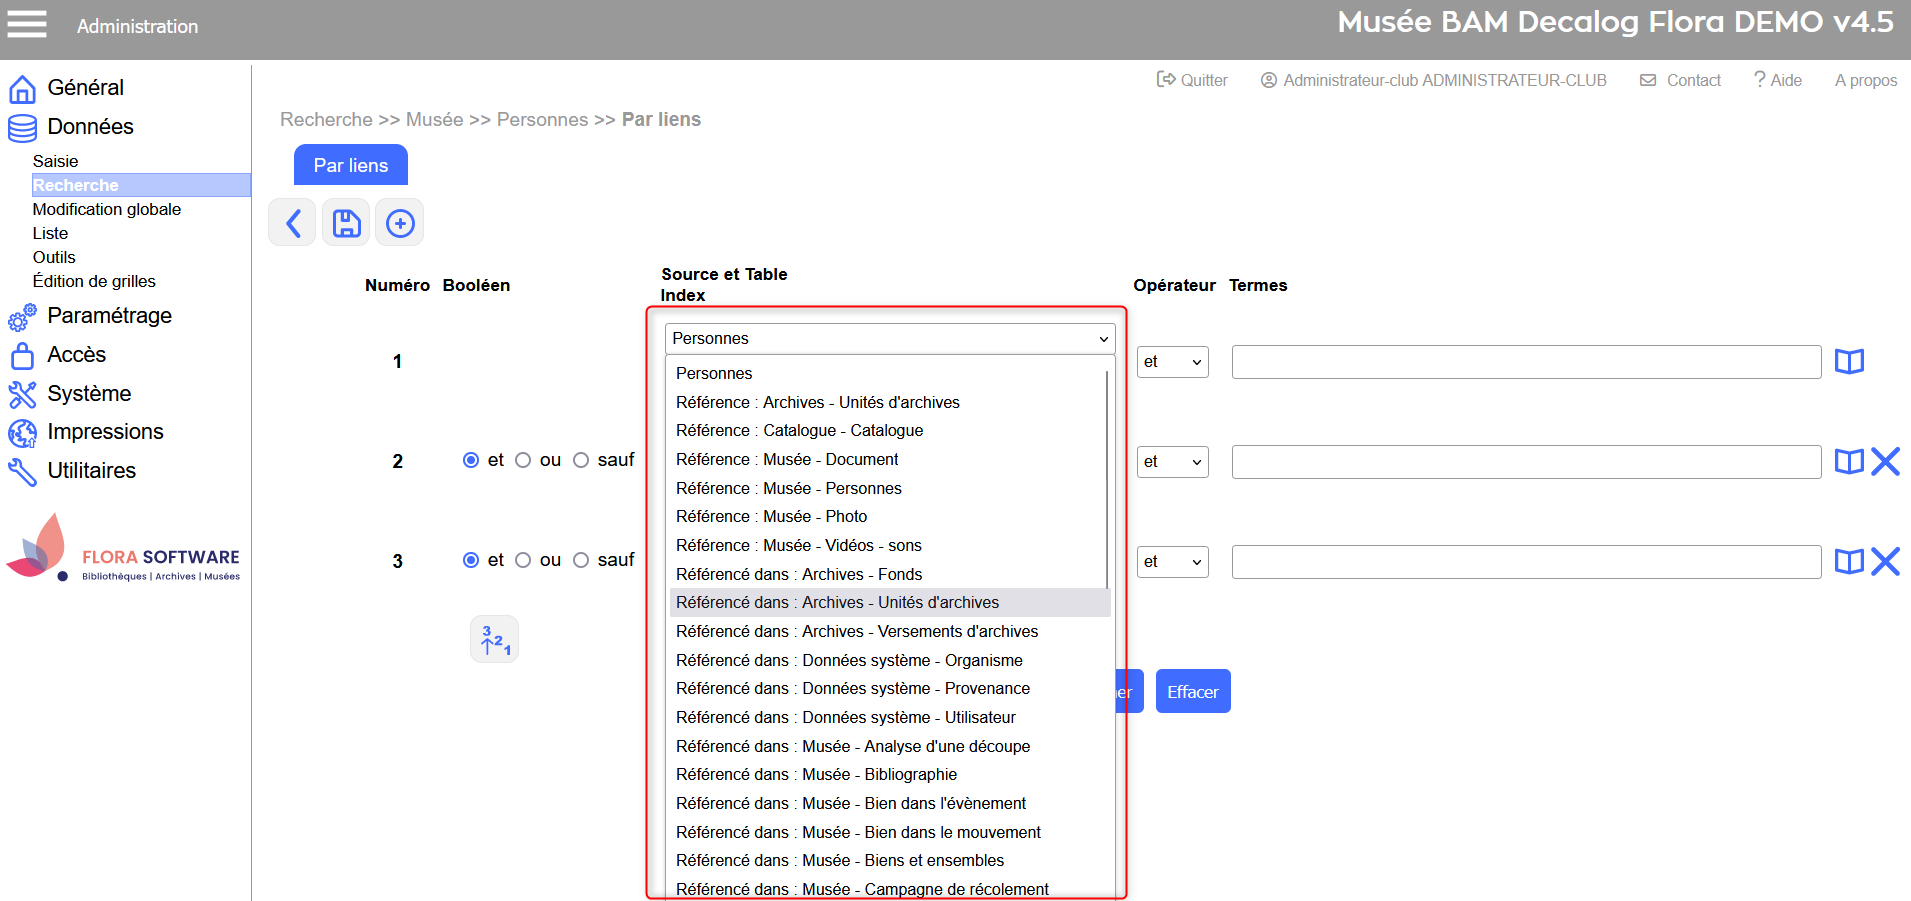Open the A propos link

click(x=1866, y=80)
